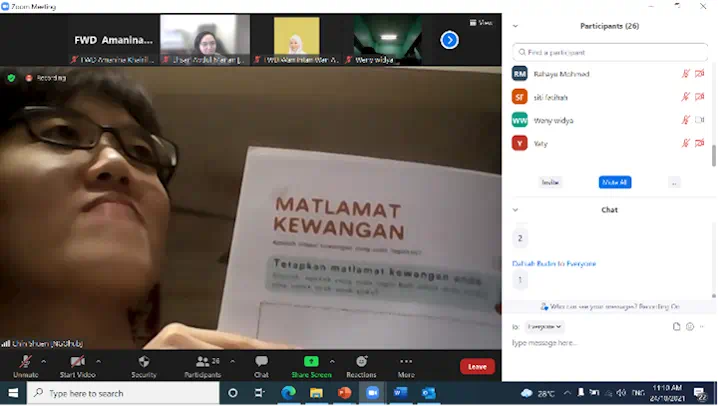This screenshot has width=720, height=406.
Task: Toggle the Chat panel from toolbar
Action: (261, 367)
